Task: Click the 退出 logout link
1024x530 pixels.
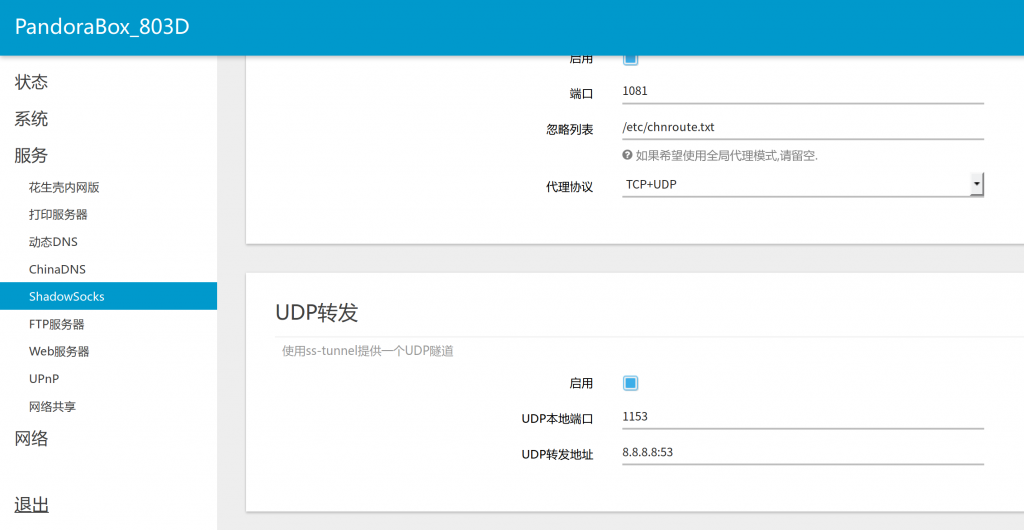Action: [31, 505]
